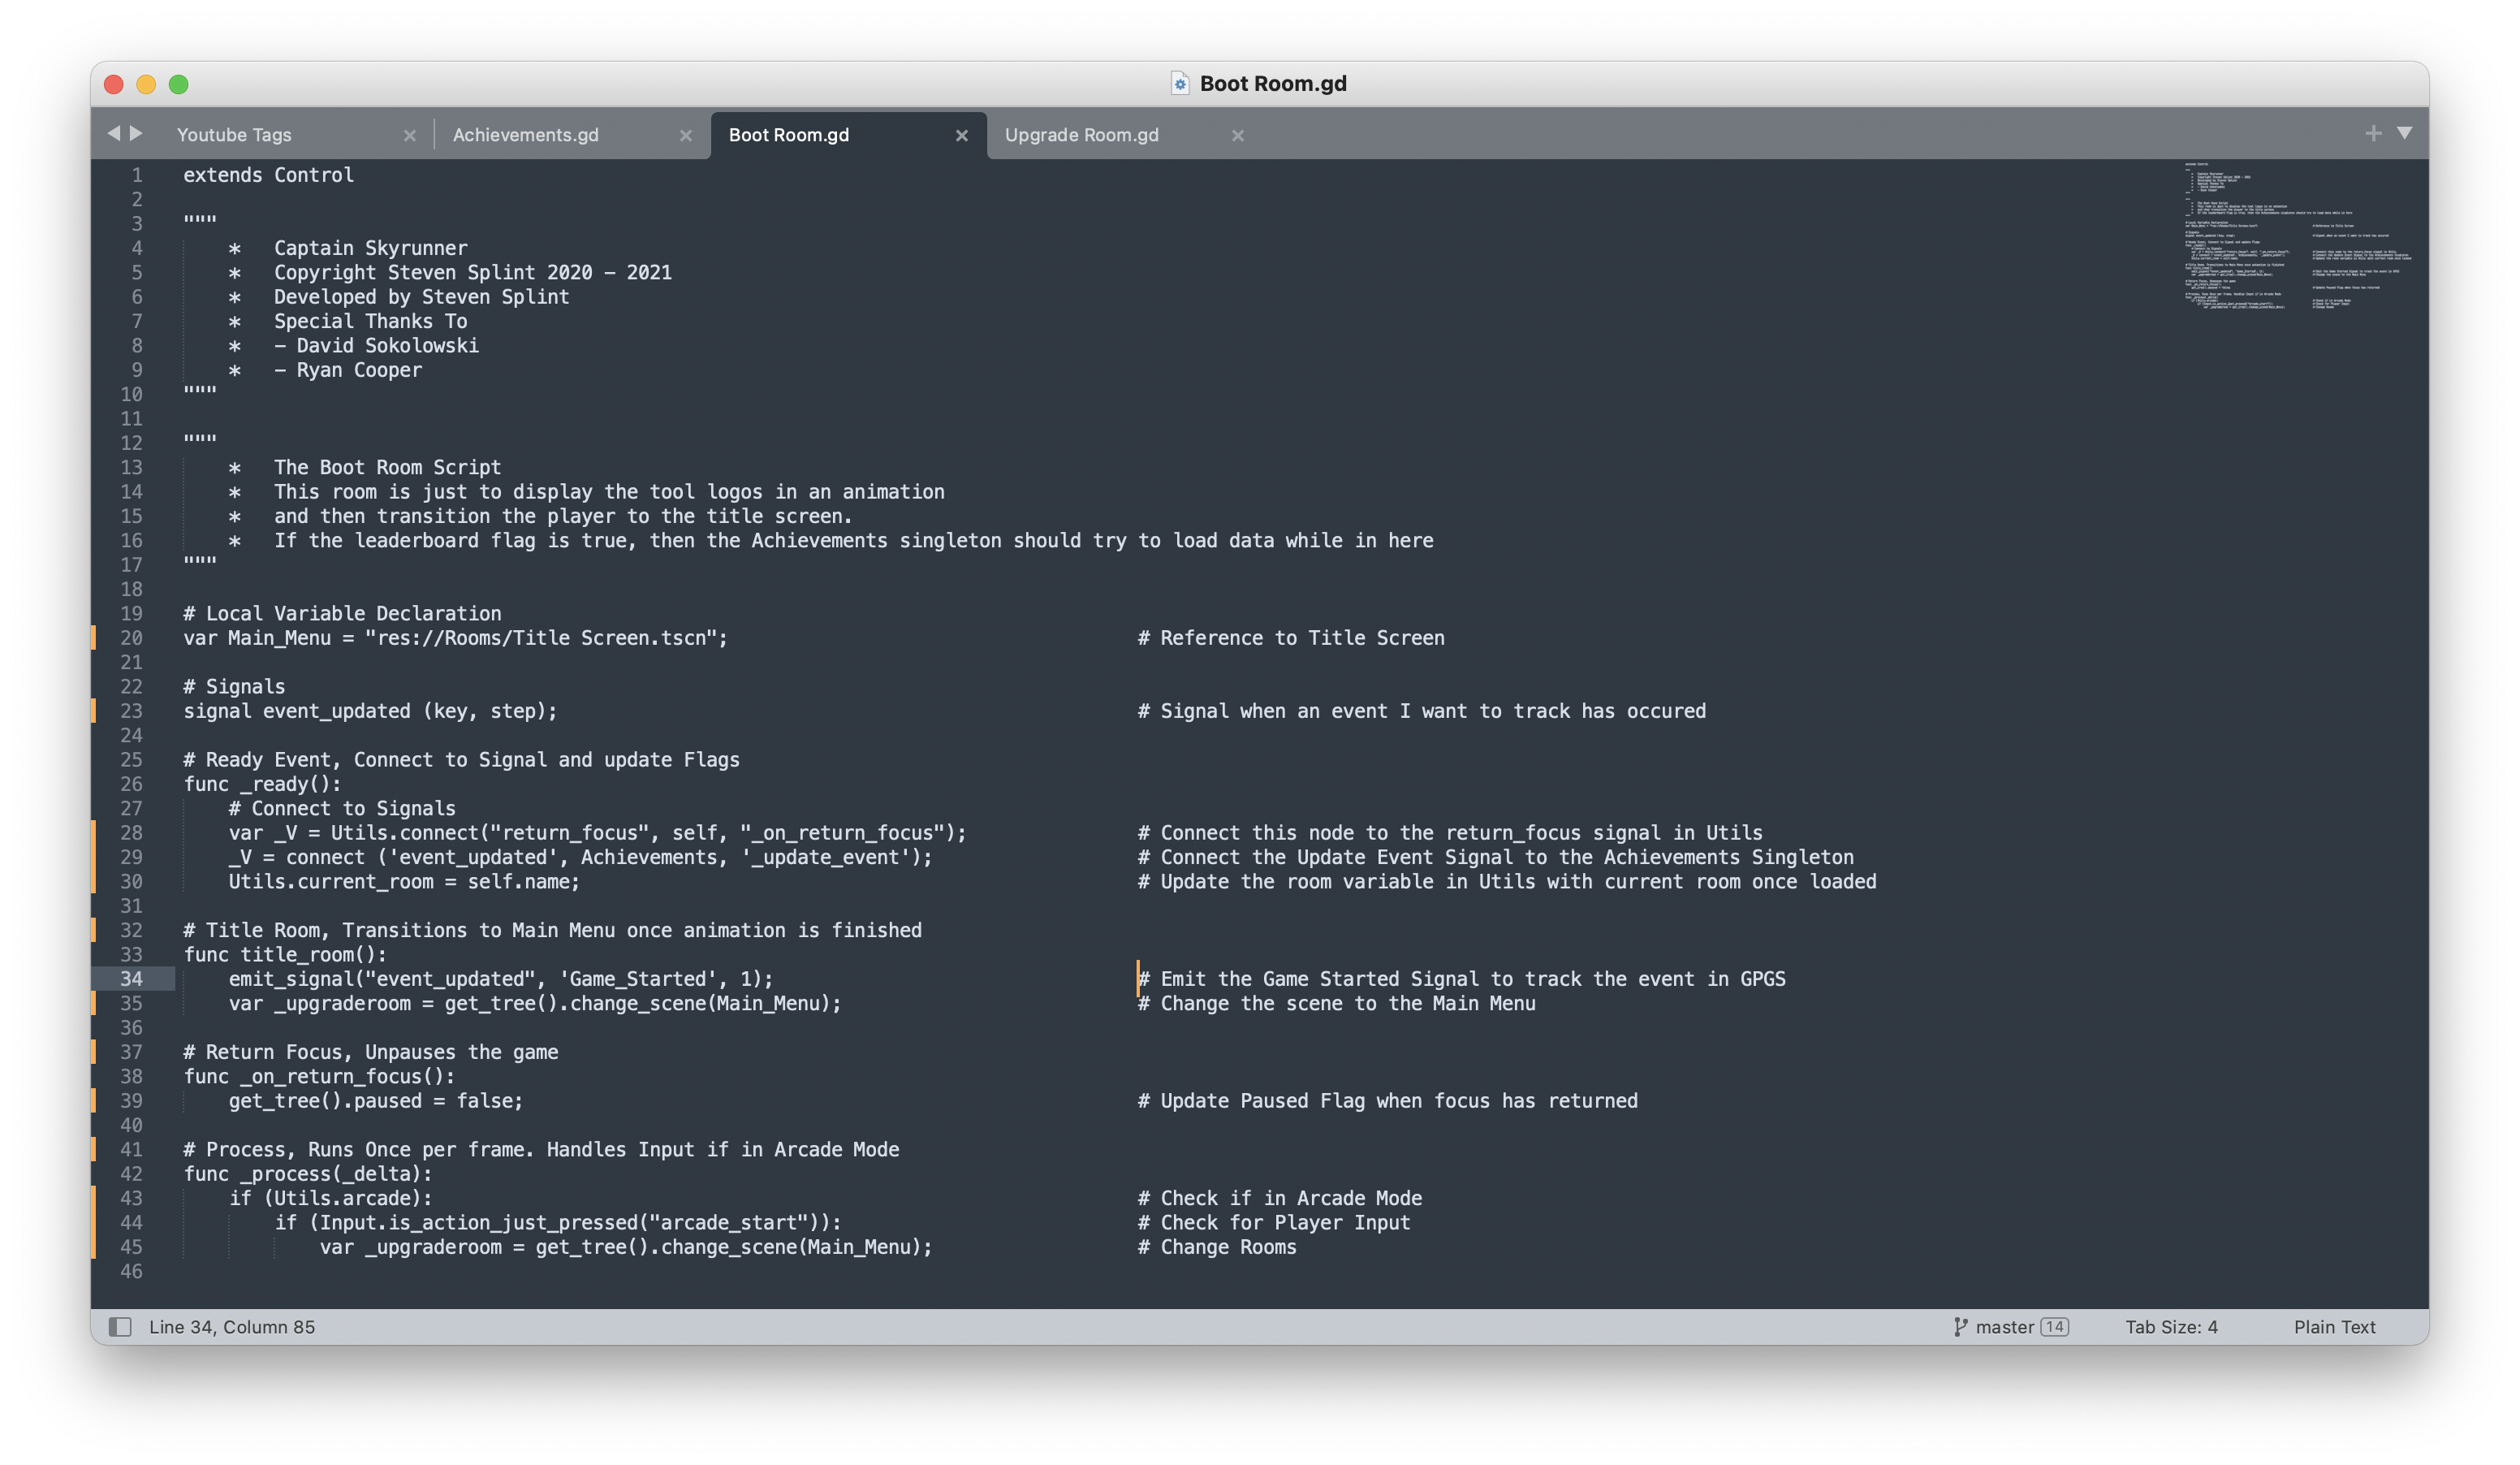Click the '# Change Rooms' comment

pos(1217,1247)
